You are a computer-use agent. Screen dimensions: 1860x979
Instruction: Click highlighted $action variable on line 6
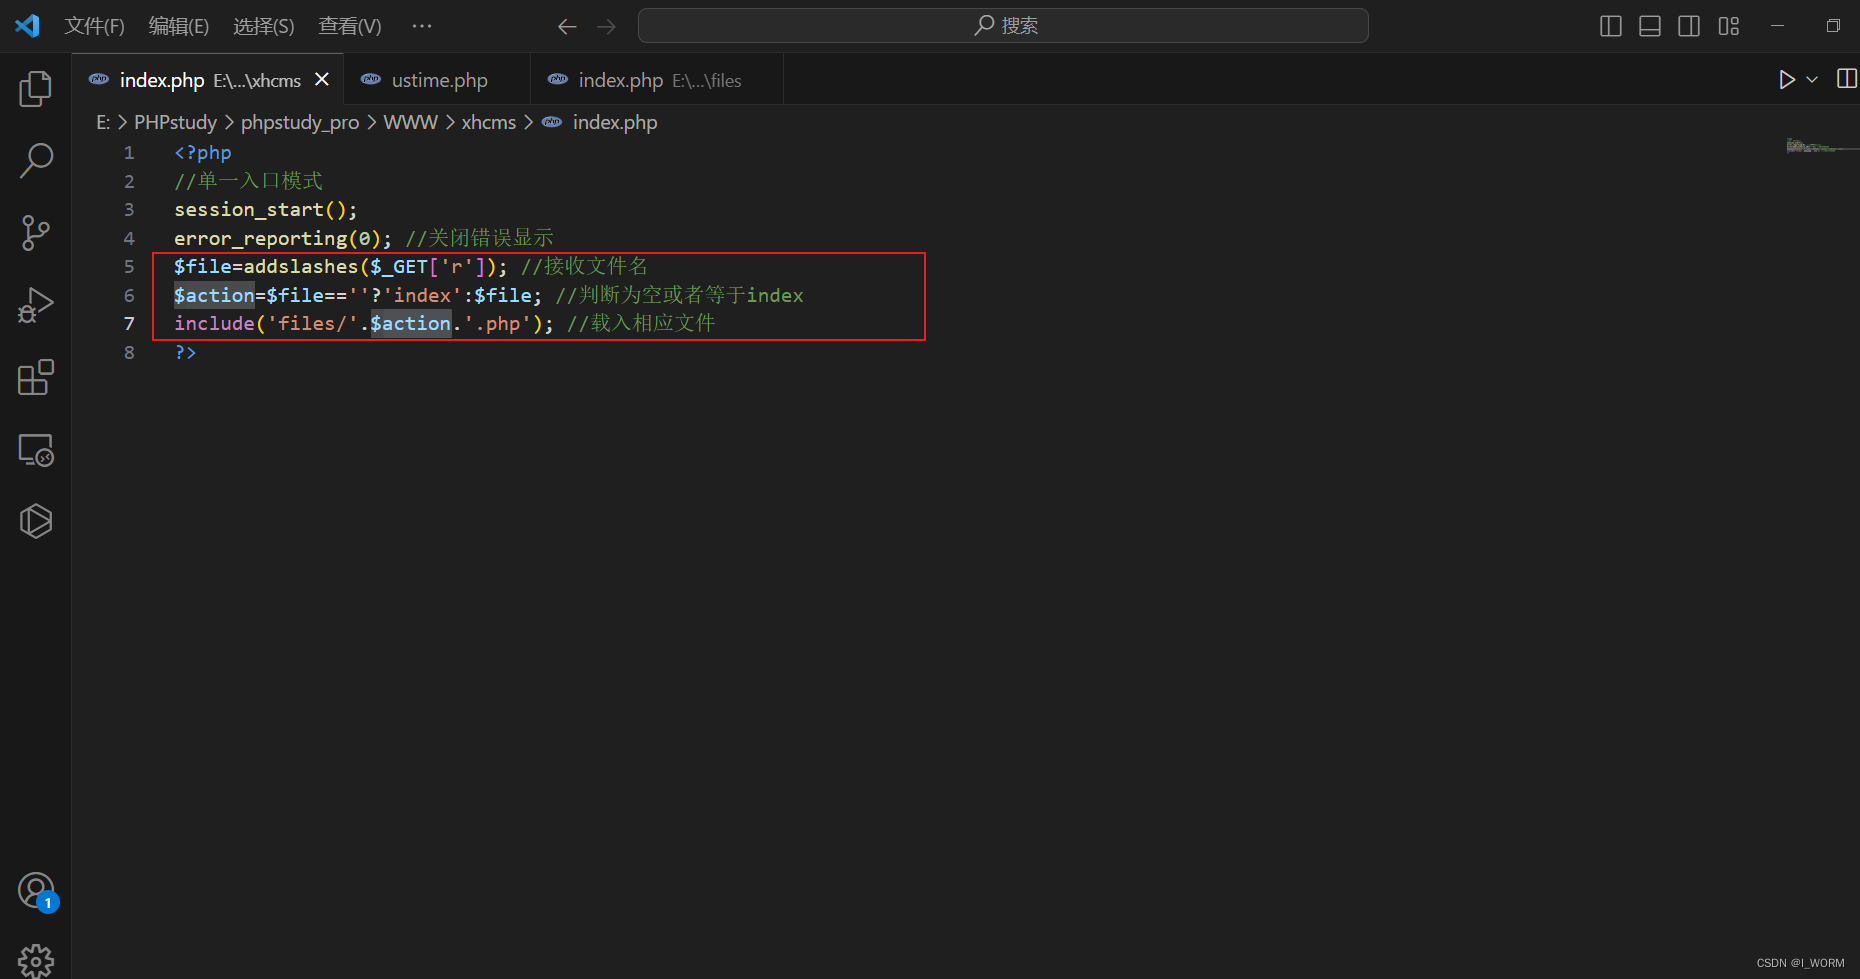[214, 295]
